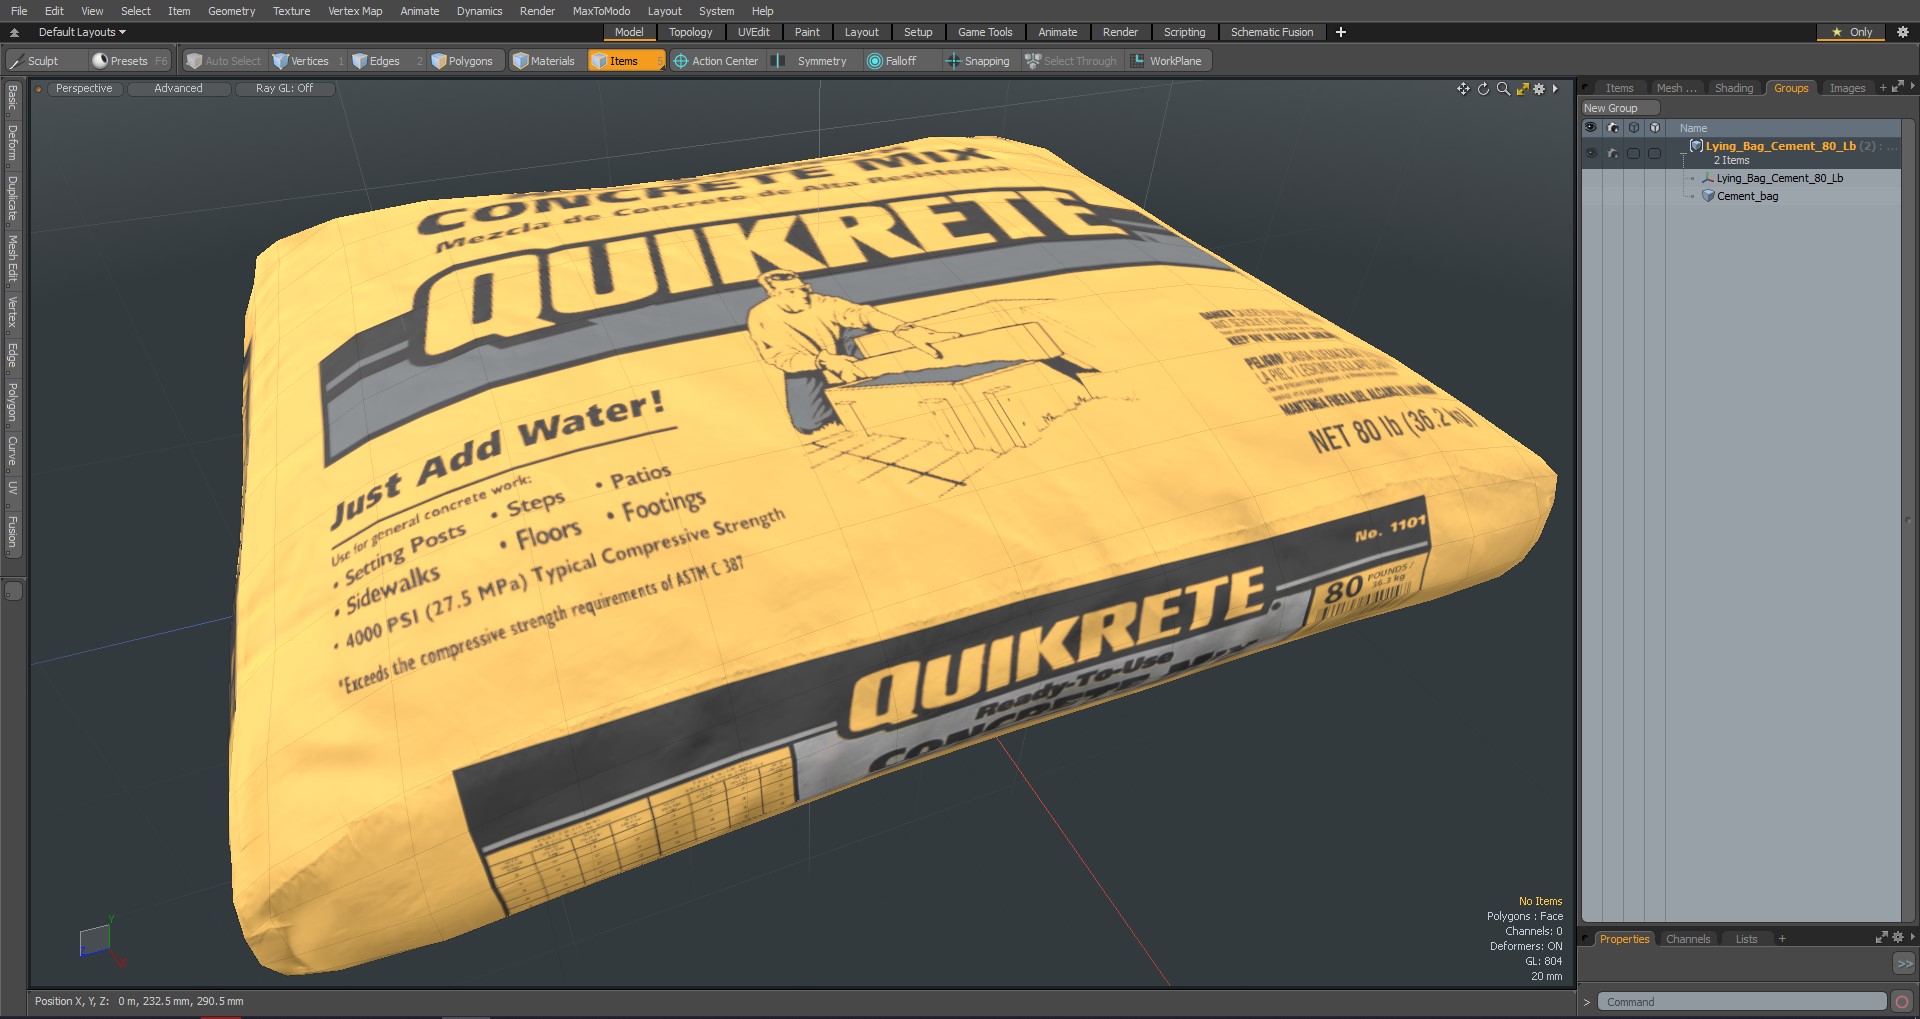Open the Advanced shading style dropdown
The height and width of the screenshot is (1019, 1920).
[x=178, y=89]
